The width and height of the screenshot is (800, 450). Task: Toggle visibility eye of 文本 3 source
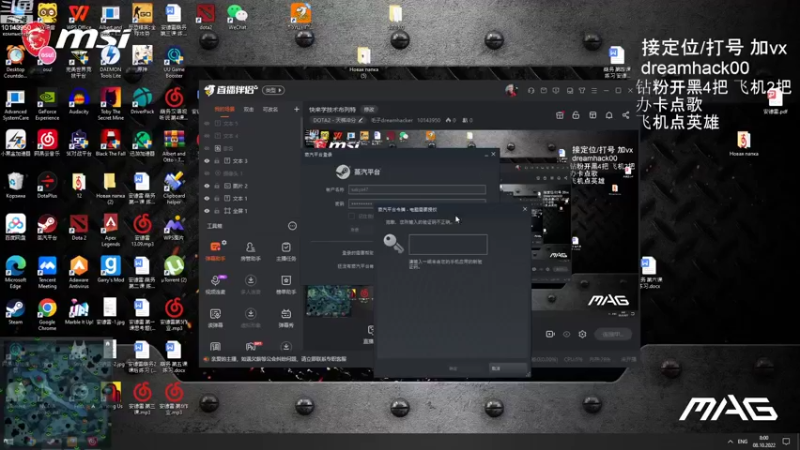pos(207,161)
